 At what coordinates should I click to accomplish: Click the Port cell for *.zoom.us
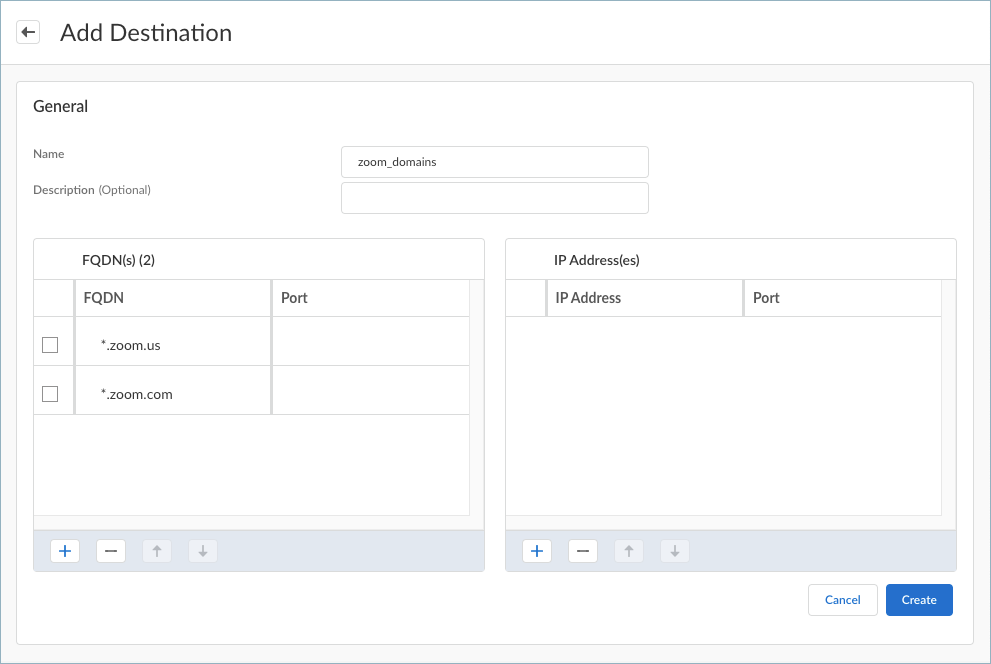click(370, 345)
